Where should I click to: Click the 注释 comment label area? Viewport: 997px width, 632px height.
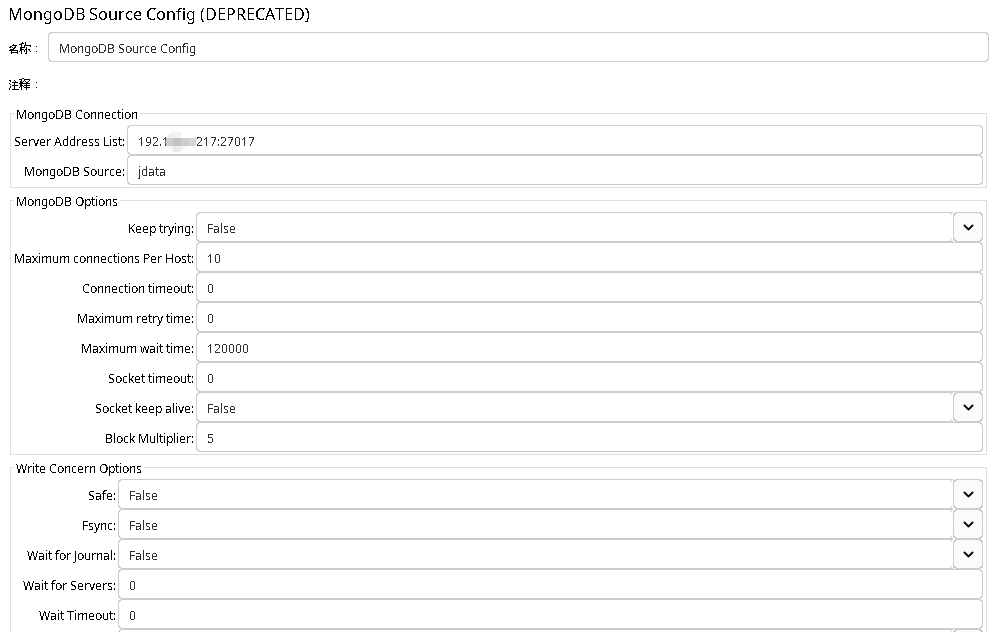coord(19,84)
